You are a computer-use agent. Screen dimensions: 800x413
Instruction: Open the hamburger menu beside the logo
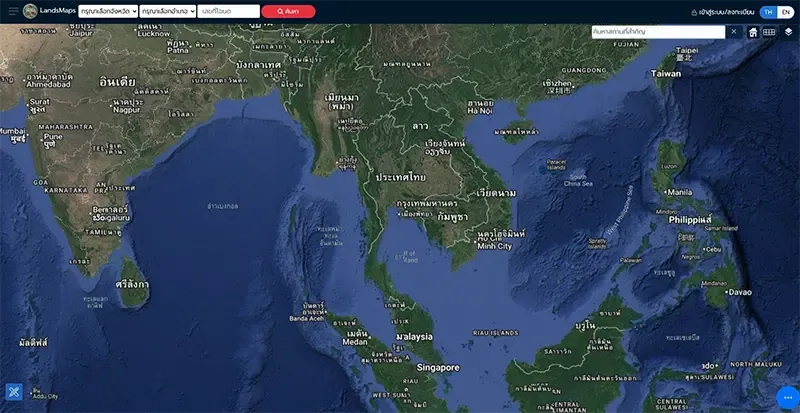point(13,11)
